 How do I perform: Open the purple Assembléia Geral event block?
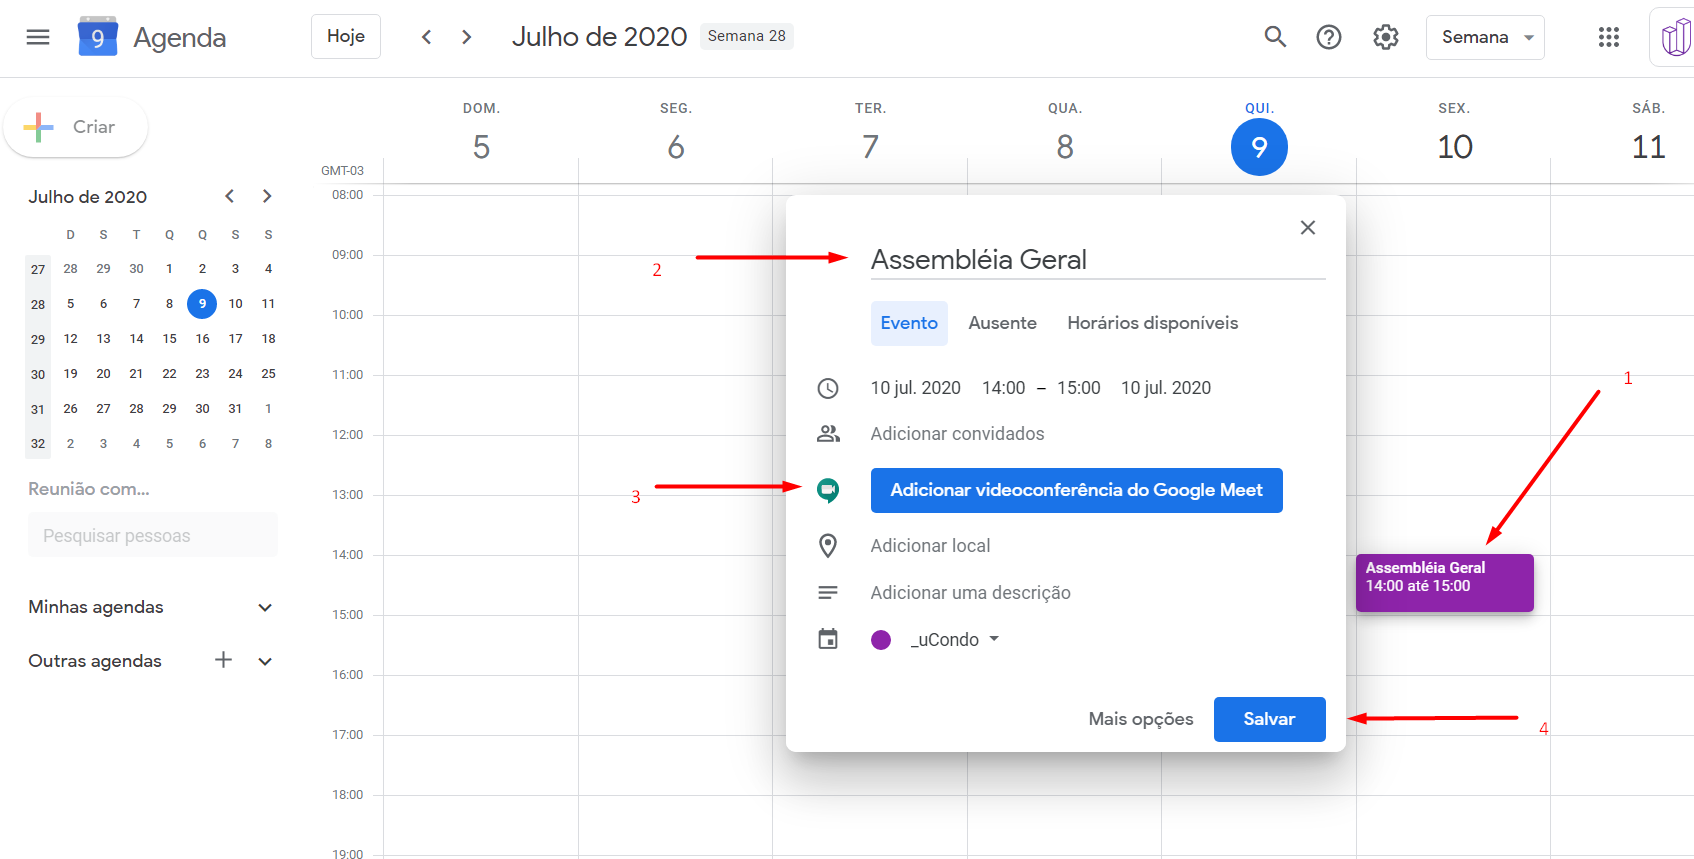pos(1444,583)
